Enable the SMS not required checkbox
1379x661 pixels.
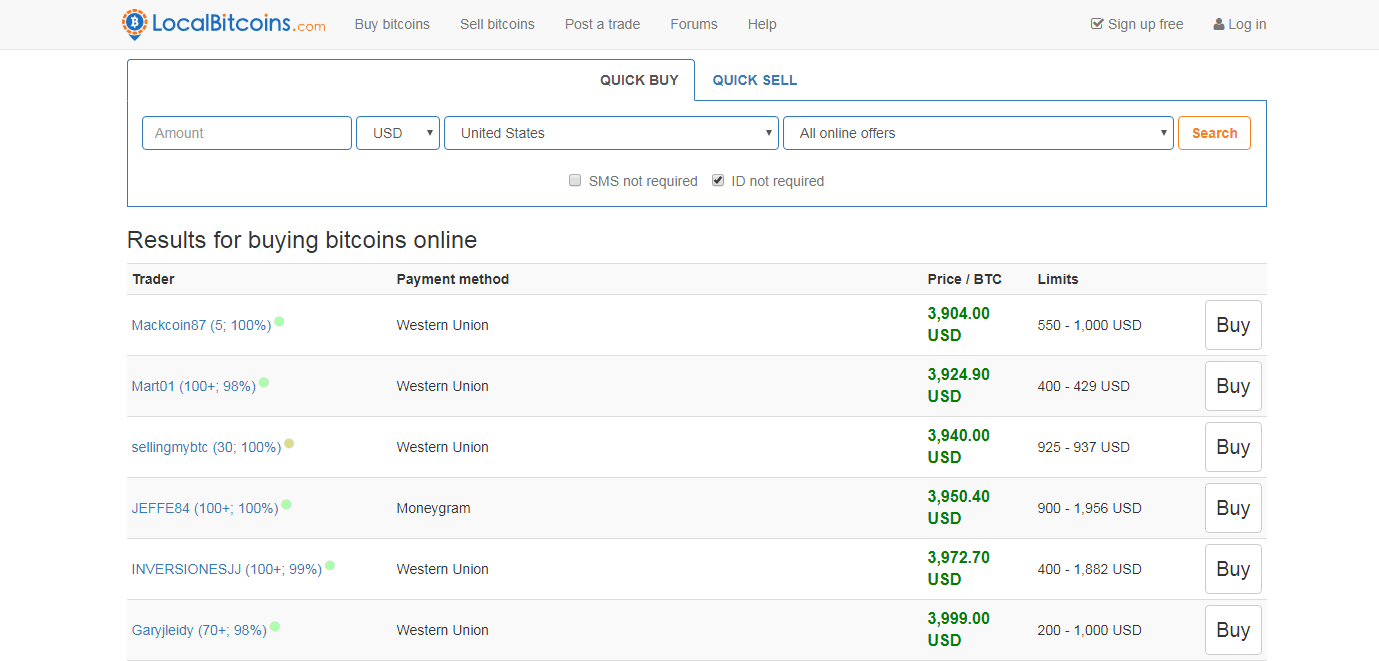coord(575,181)
